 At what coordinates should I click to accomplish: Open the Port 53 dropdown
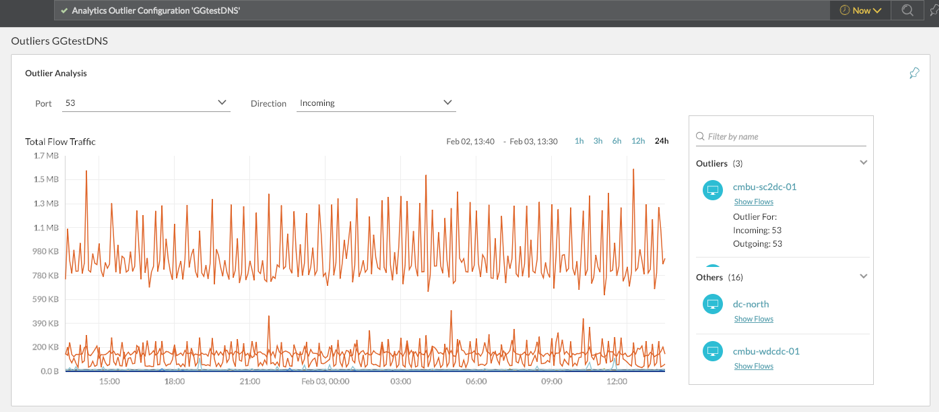[x=146, y=103]
